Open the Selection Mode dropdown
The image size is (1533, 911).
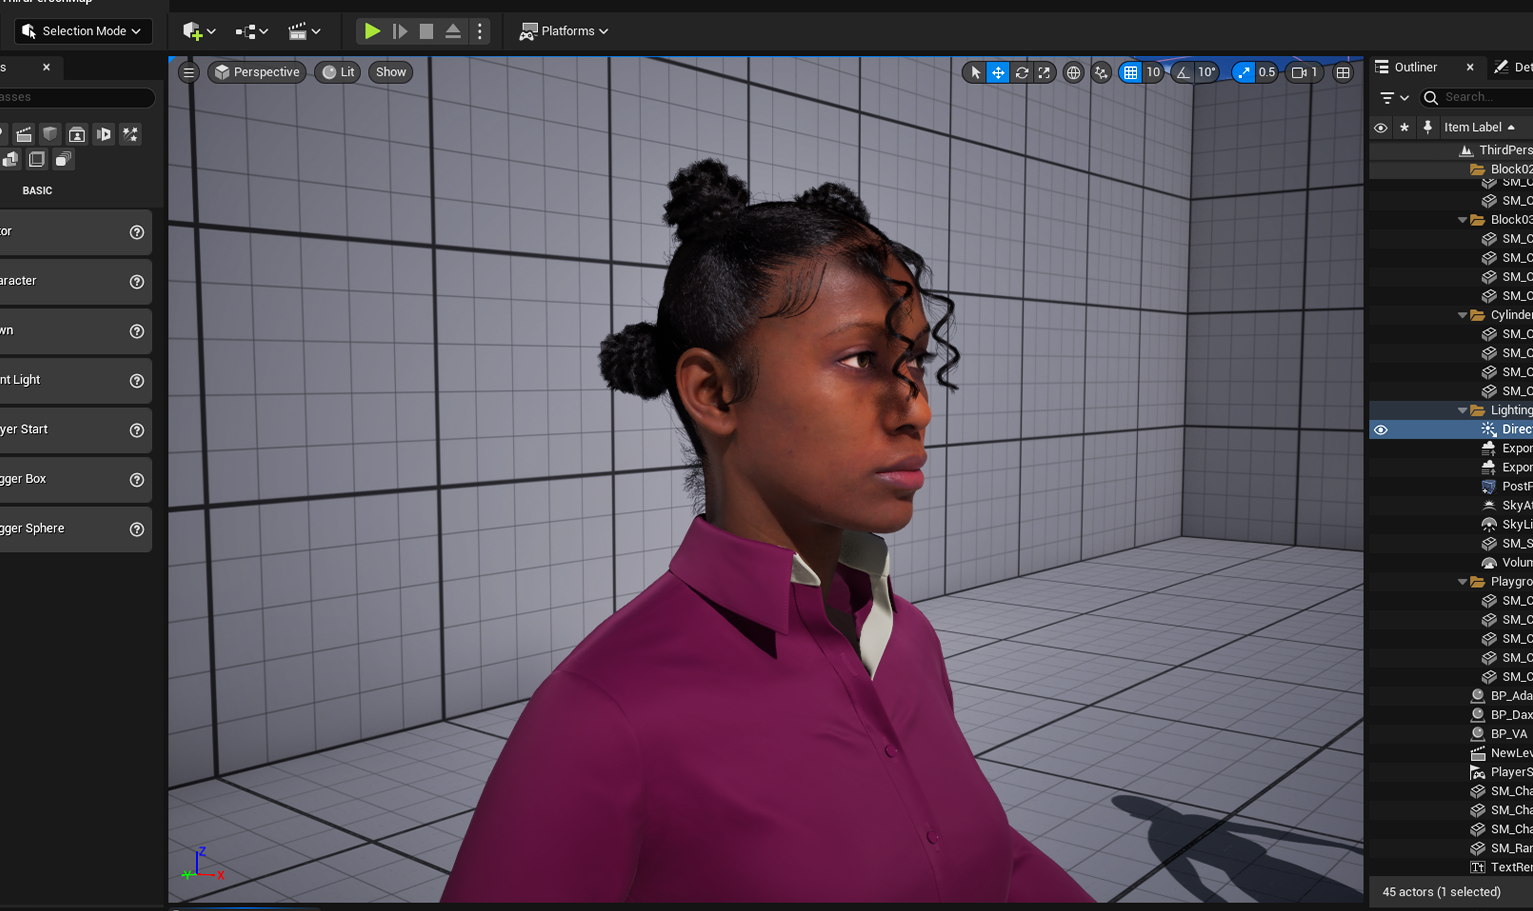tap(82, 31)
